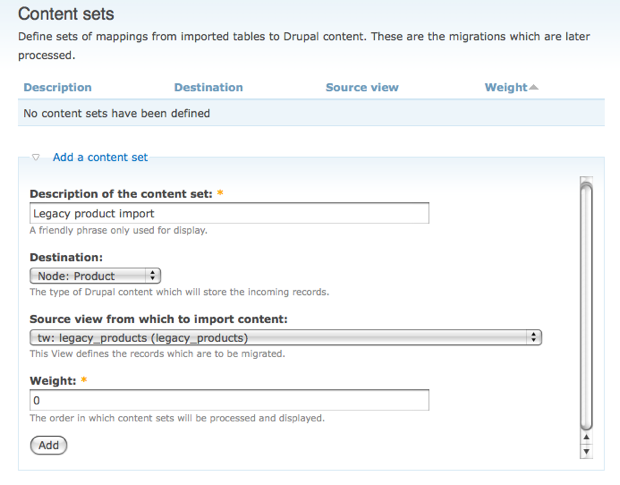Click the Content sets page heading
Viewport: 620px width, 485px height.
(x=66, y=14)
